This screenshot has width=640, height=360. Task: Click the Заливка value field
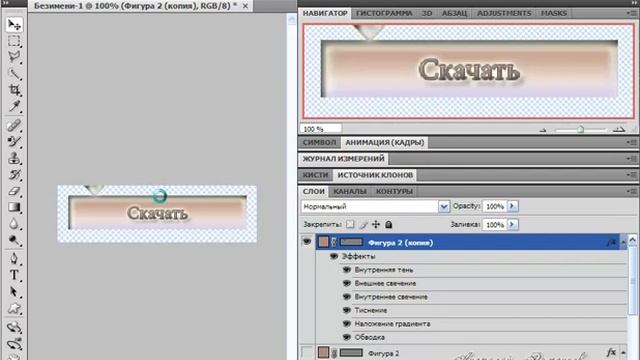pos(495,224)
